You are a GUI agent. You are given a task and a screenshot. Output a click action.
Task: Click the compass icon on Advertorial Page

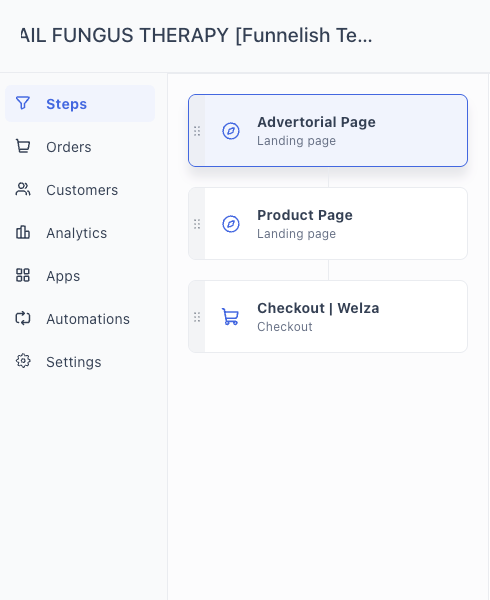pos(231,131)
